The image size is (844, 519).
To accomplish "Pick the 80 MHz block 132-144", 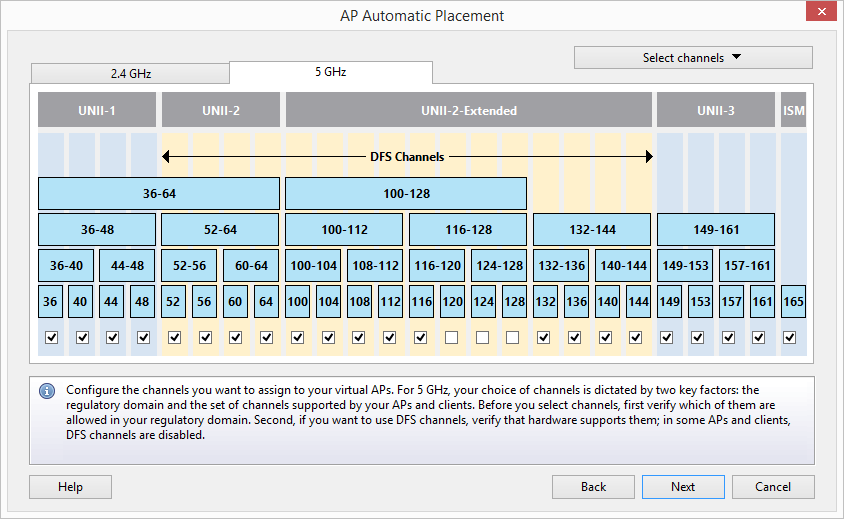I will (x=592, y=229).
